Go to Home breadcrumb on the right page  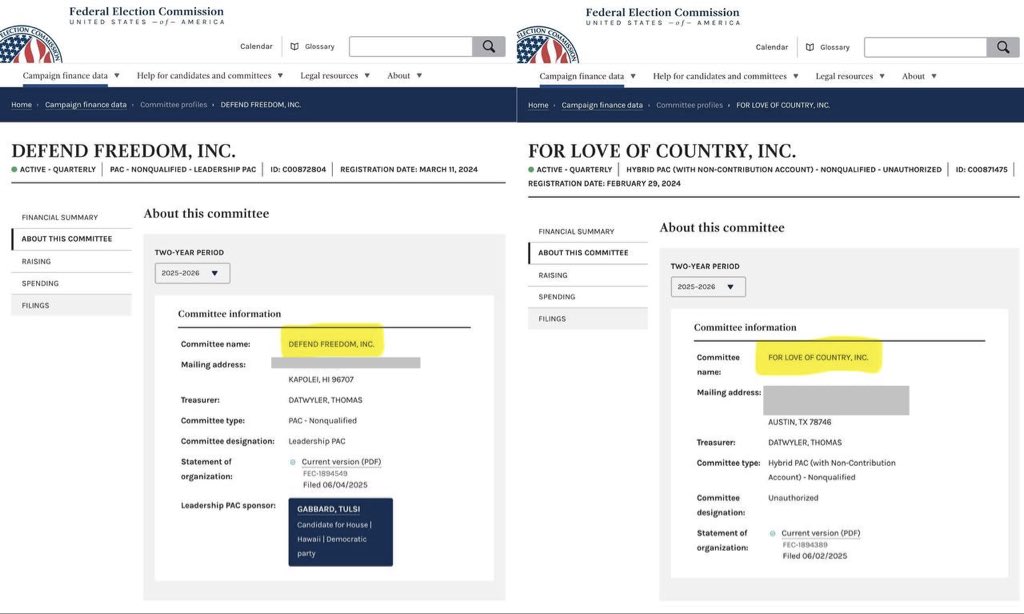click(538, 105)
